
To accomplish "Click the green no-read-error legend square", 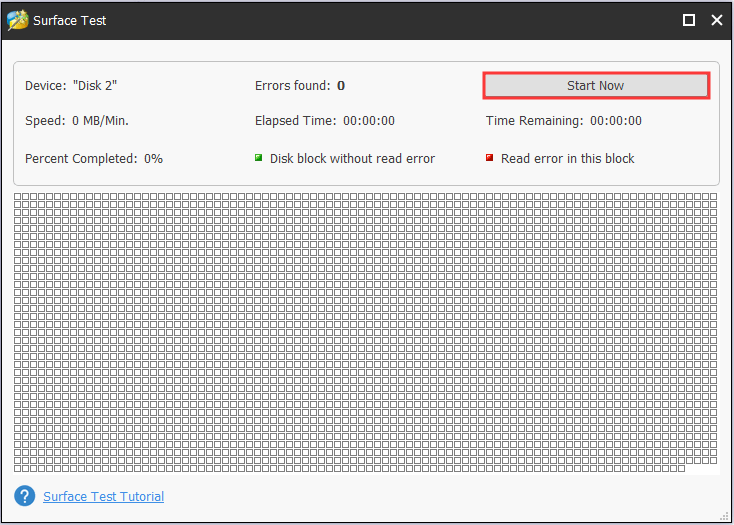I will point(259,158).
